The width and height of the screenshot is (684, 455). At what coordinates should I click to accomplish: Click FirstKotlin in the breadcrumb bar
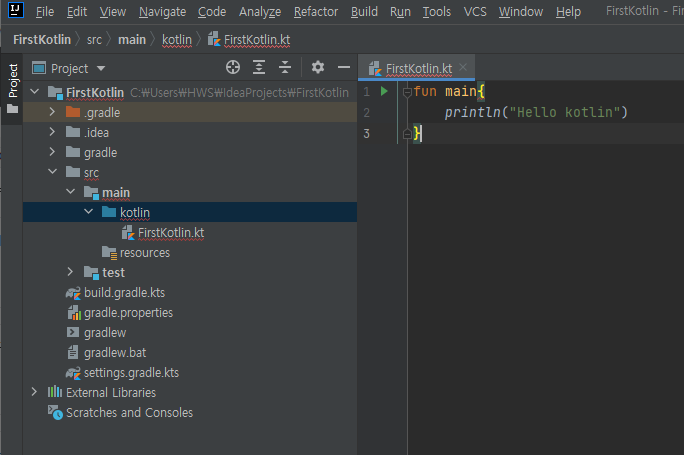[42, 40]
